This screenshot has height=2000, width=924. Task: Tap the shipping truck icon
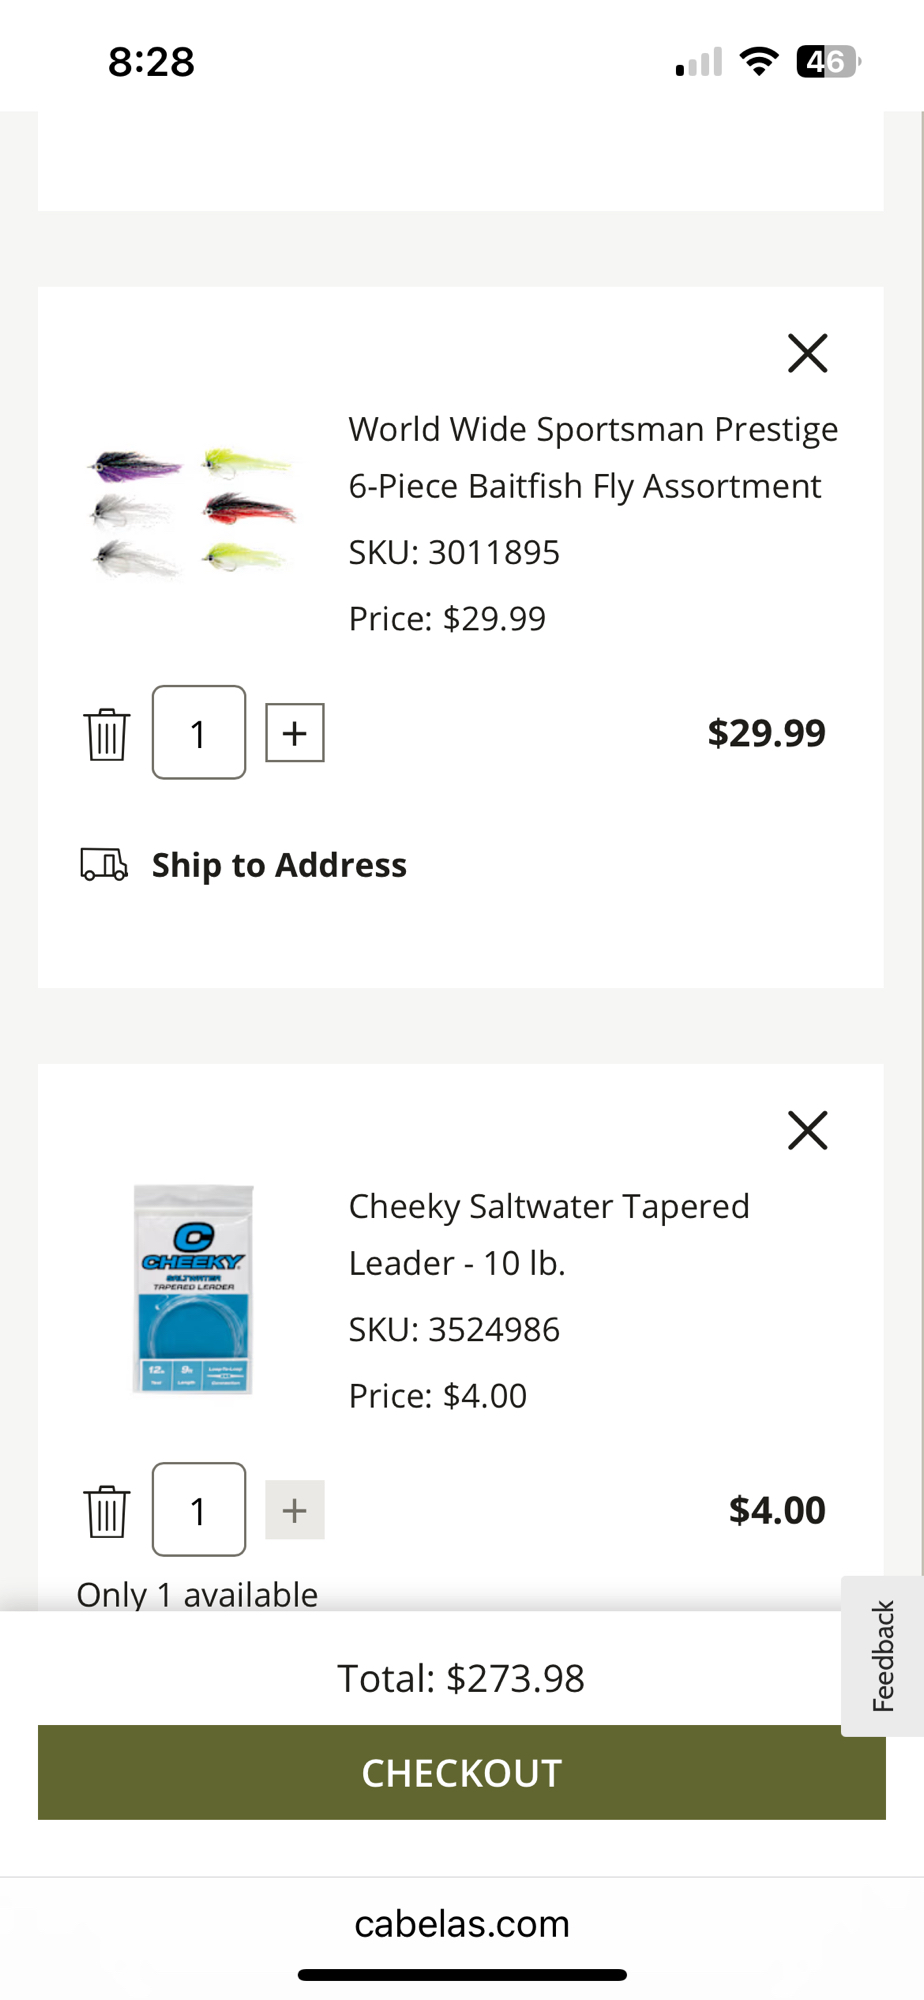tap(104, 864)
